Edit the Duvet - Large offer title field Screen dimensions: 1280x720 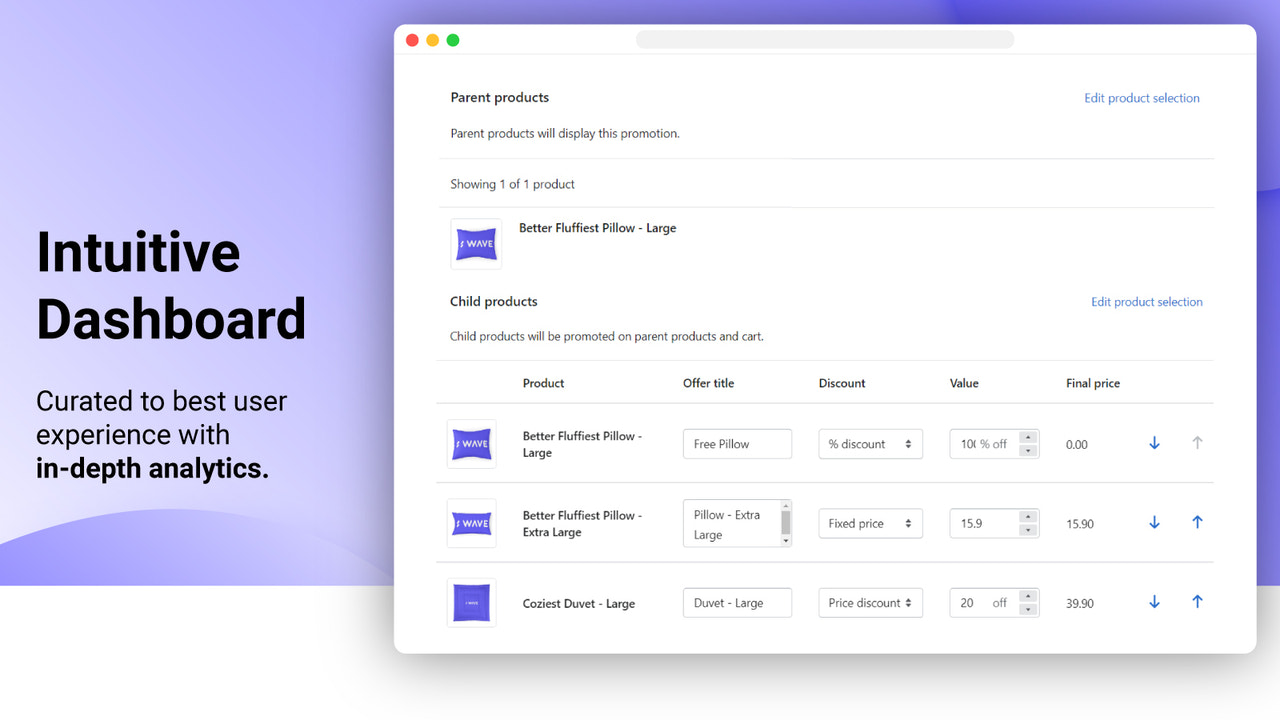737,602
